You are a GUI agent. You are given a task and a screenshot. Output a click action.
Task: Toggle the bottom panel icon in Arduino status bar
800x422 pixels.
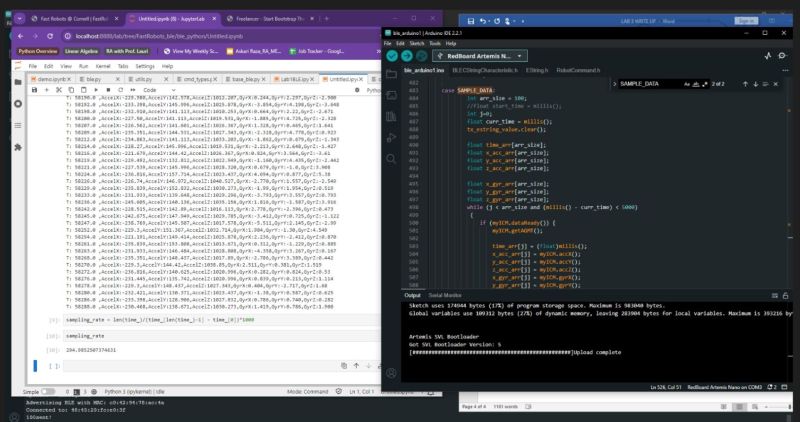pos(784,387)
